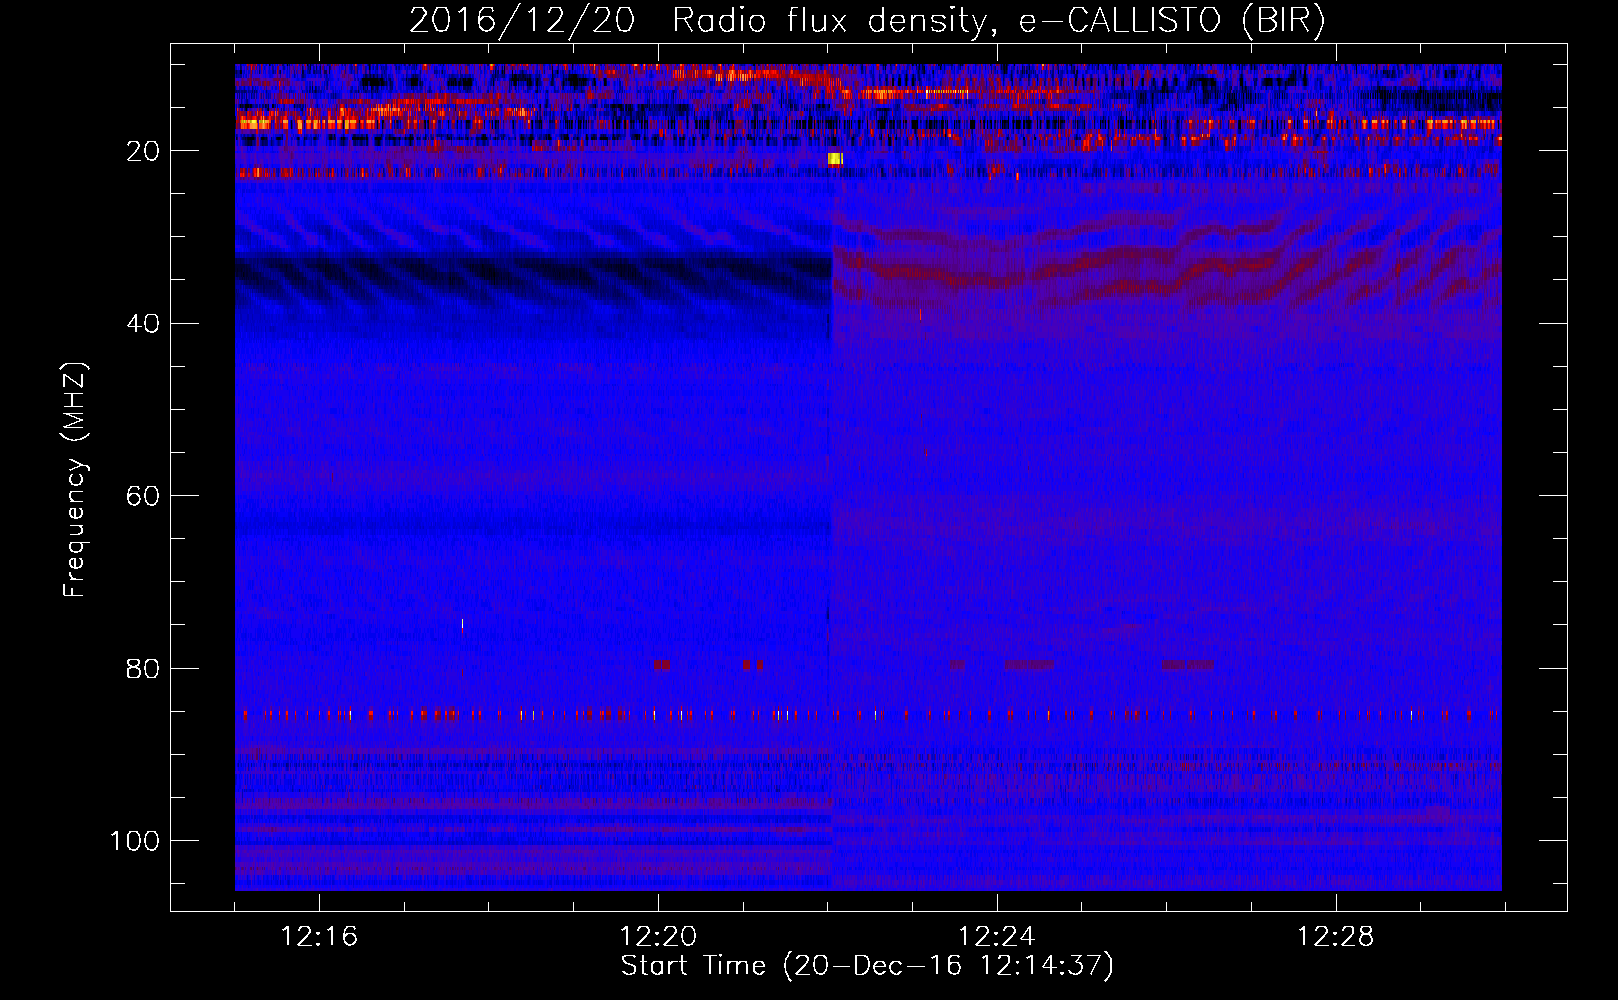The image size is (1618, 1000).
Task: Click the 100 MHz frequency tick label
Action: 135,841
